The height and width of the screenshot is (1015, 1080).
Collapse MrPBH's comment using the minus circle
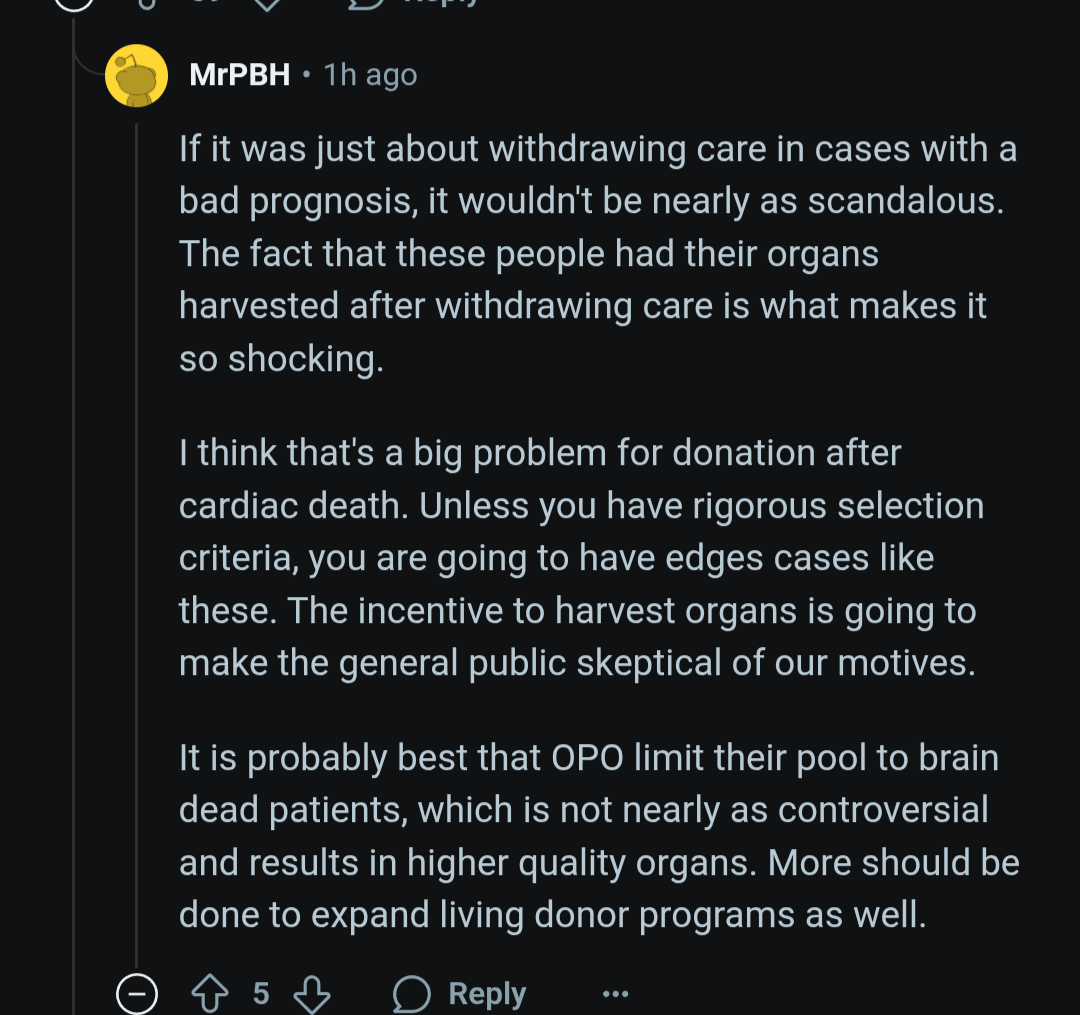[137, 994]
